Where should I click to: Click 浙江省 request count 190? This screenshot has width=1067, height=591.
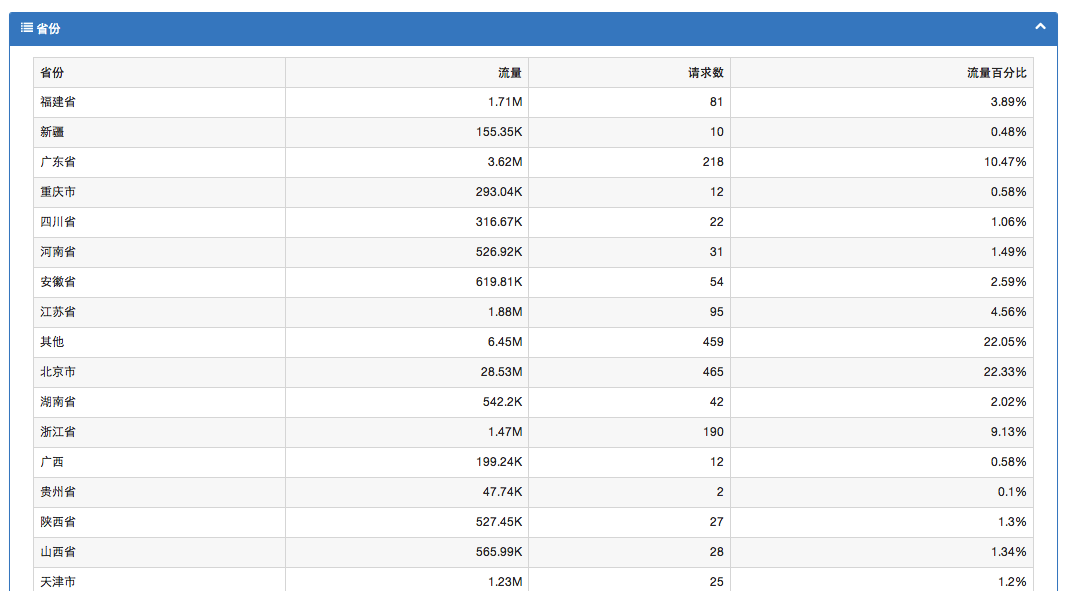(x=713, y=432)
